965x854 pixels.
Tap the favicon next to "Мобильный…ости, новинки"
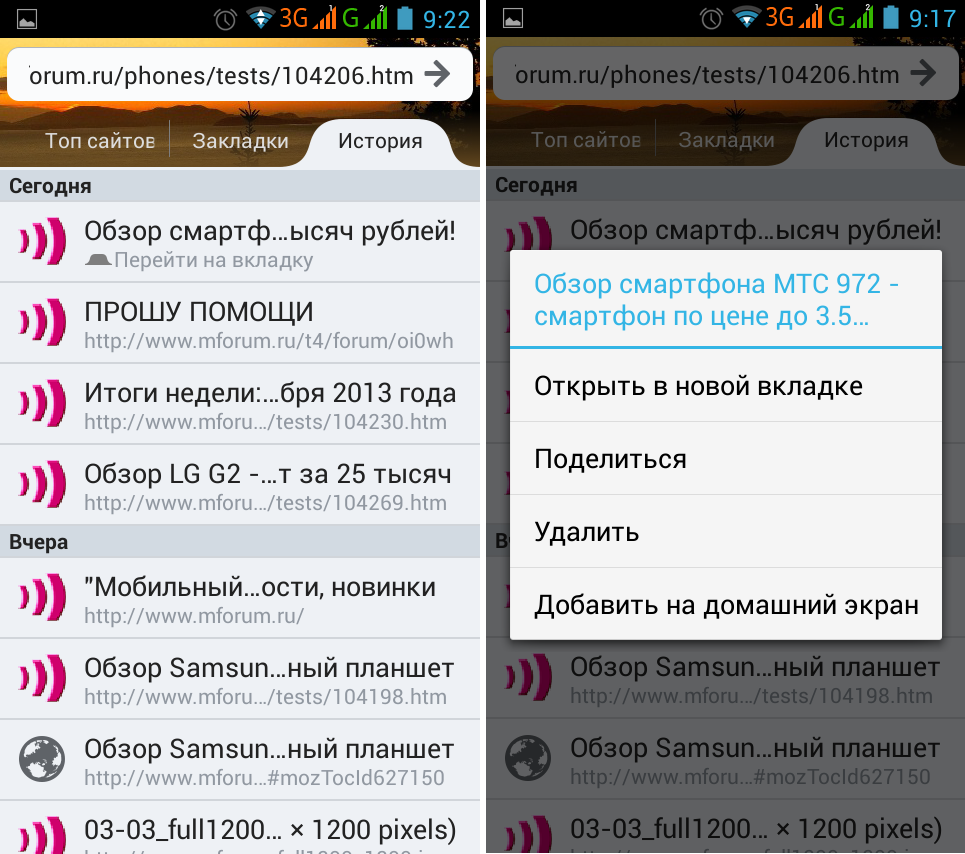click(42, 598)
